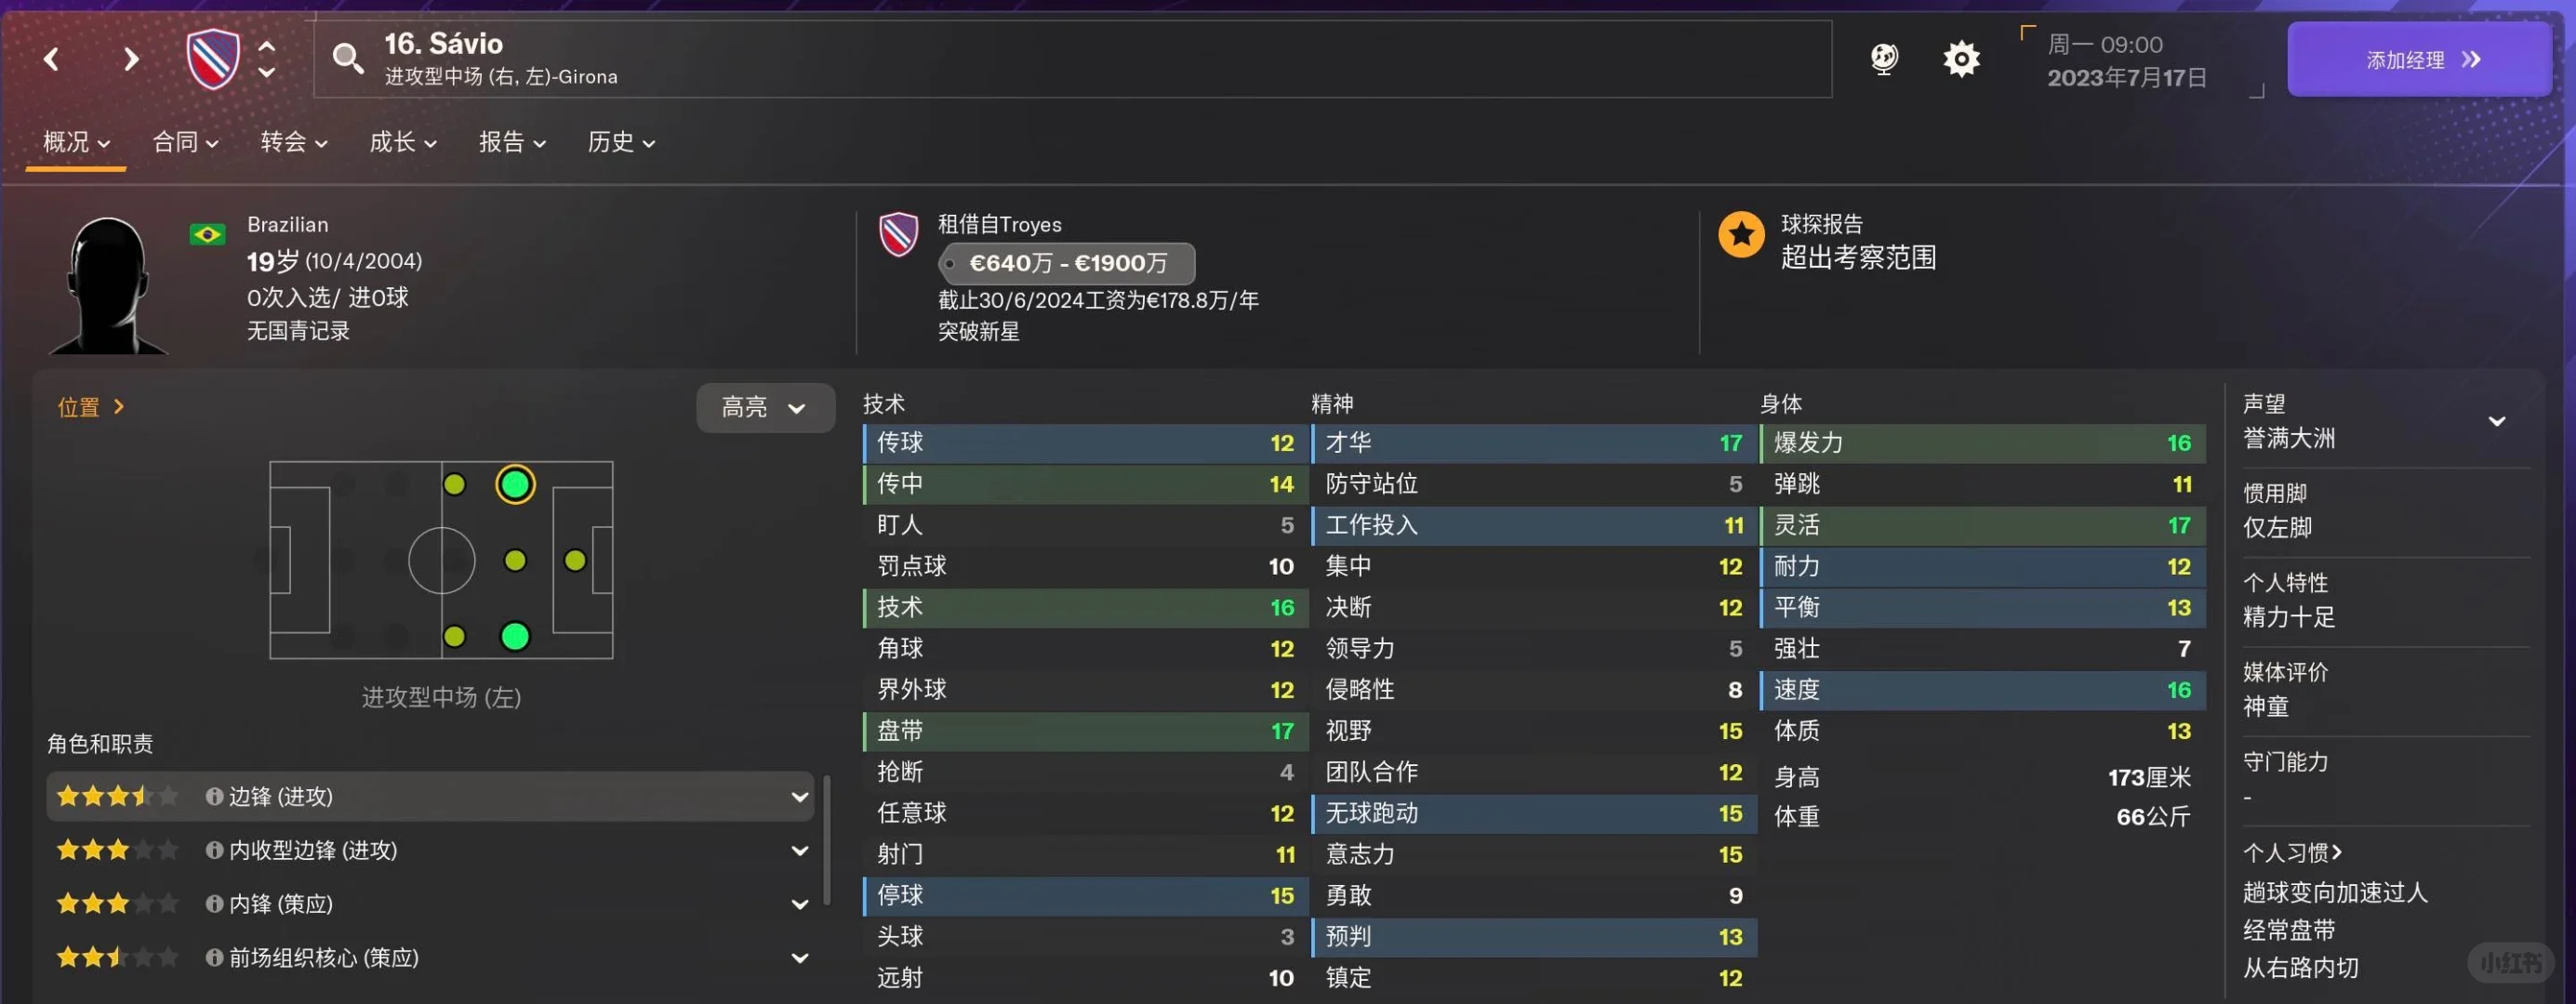Click the 添加经理 add manager button
The width and height of the screenshot is (2576, 1004).
click(x=2421, y=60)
